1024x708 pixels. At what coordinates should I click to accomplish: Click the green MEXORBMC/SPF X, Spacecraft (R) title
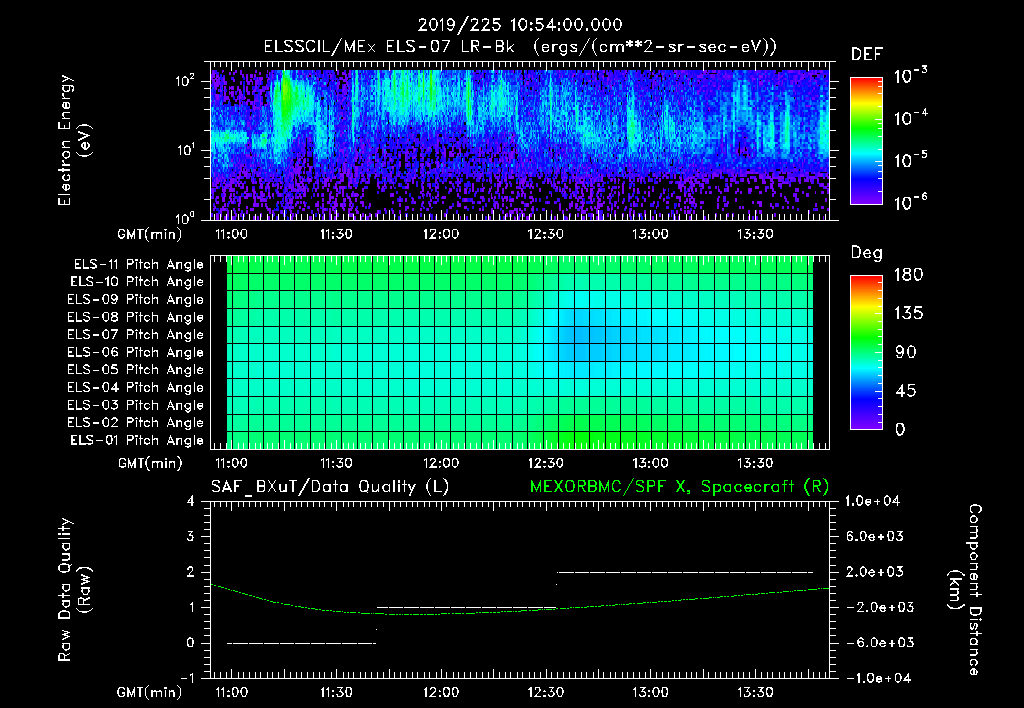point(679,487)
